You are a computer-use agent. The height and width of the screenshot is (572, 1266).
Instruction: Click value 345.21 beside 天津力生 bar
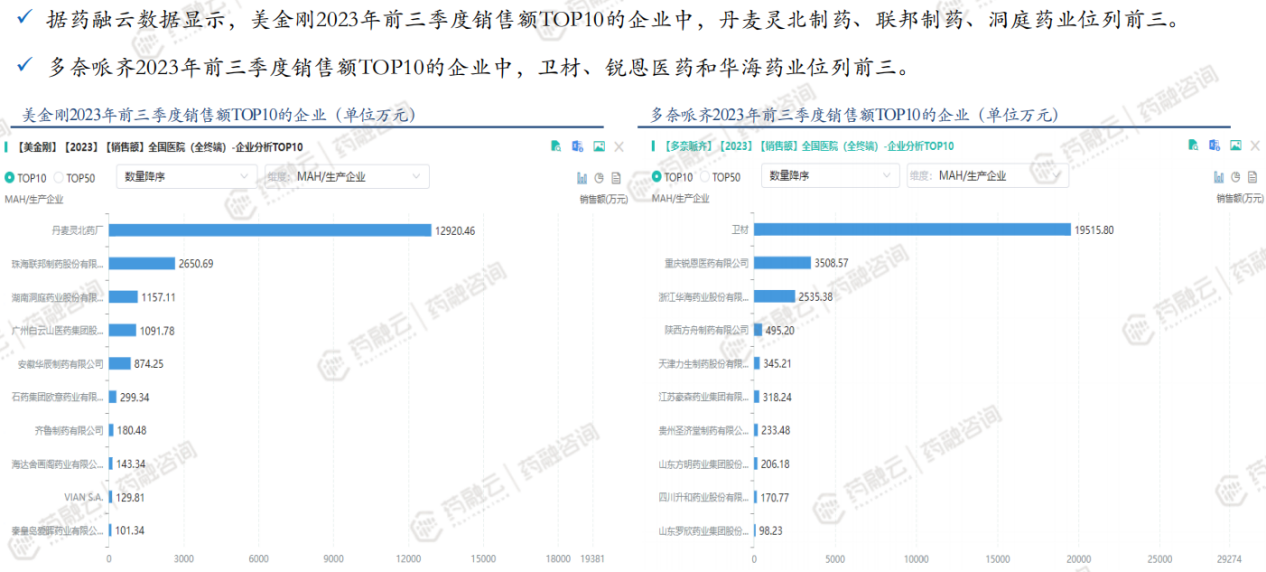pyautogui.click(x=777, y=364)
